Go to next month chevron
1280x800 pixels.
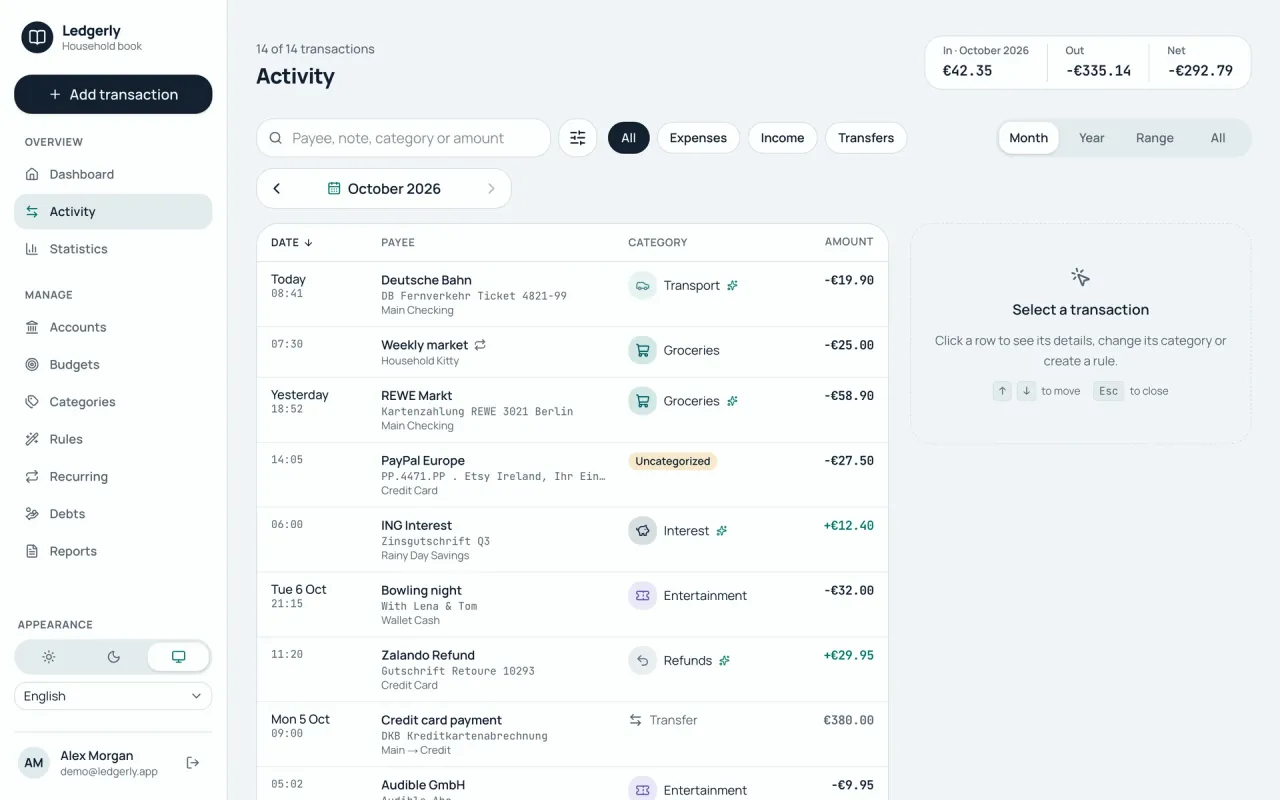[491, 188]
